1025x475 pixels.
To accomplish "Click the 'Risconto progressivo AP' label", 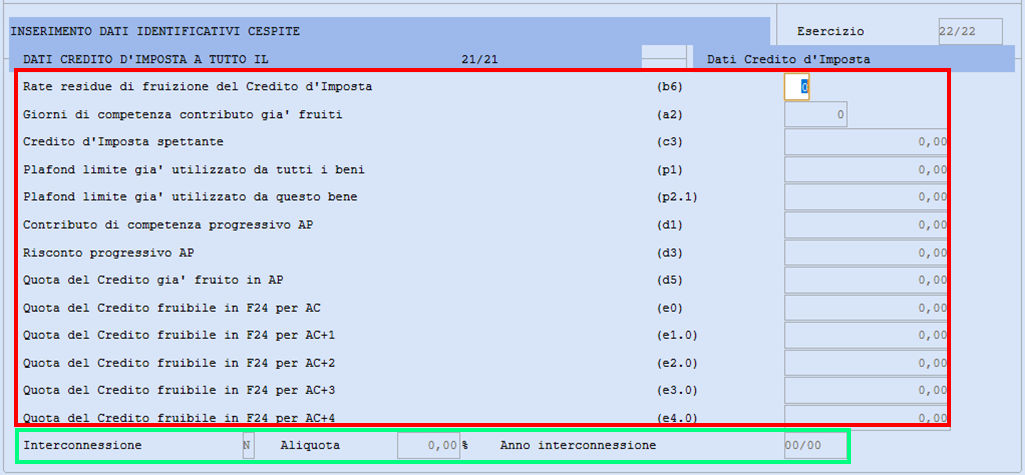I will [x=109, y=253].
